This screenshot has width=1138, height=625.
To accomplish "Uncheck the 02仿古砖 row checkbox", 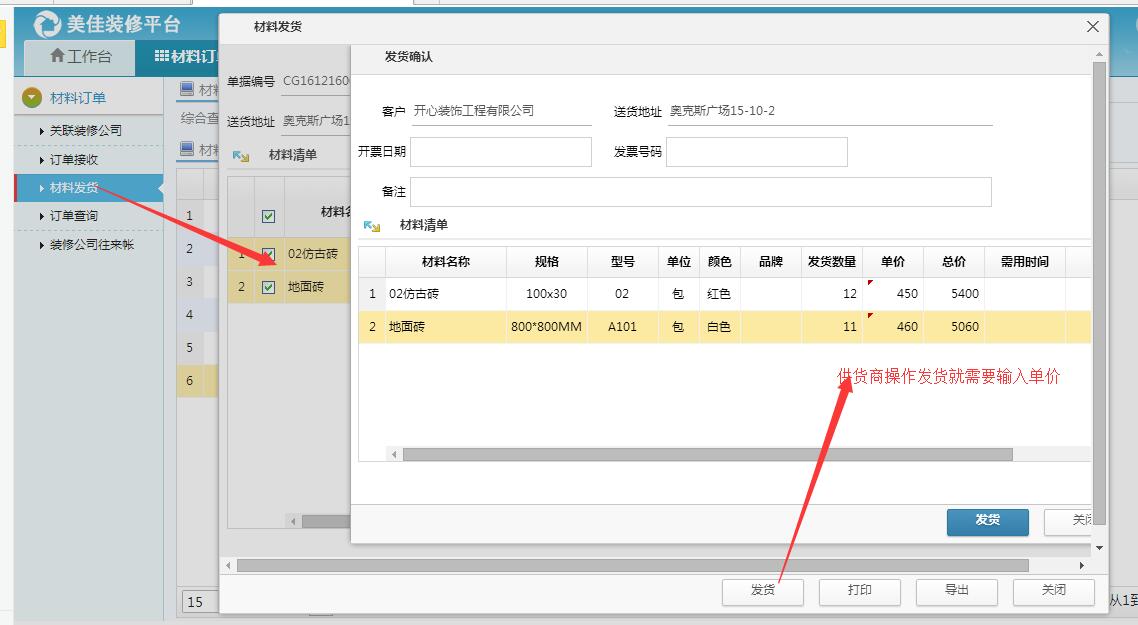I will 268,254.
